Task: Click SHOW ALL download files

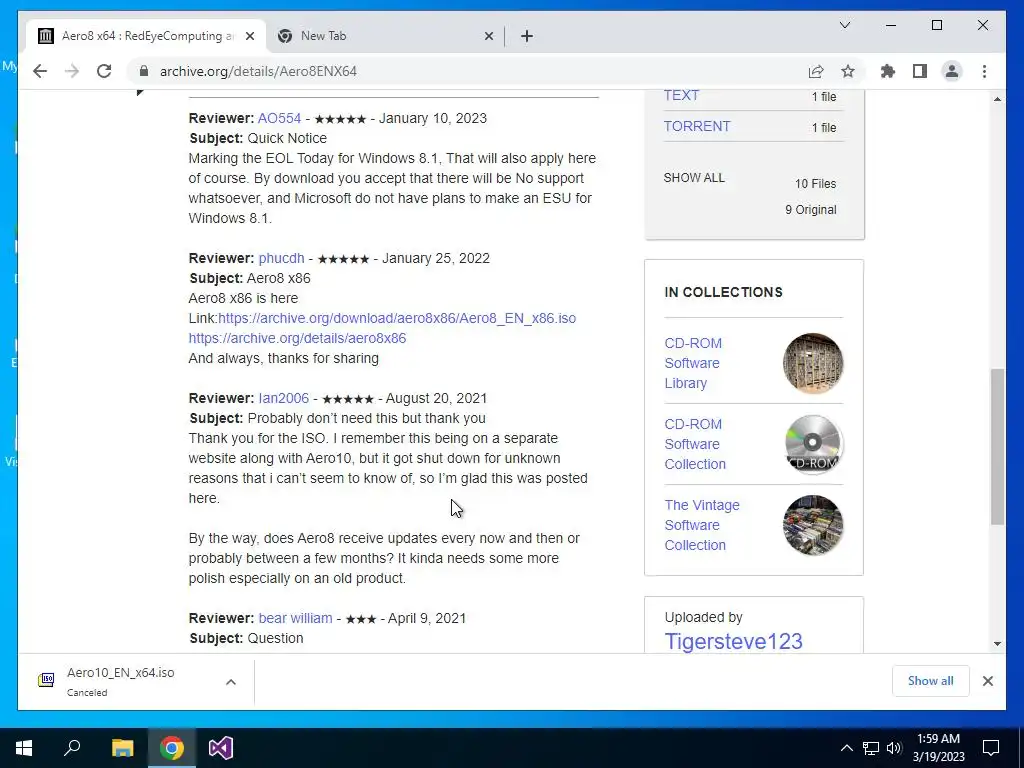Action: 694,178
